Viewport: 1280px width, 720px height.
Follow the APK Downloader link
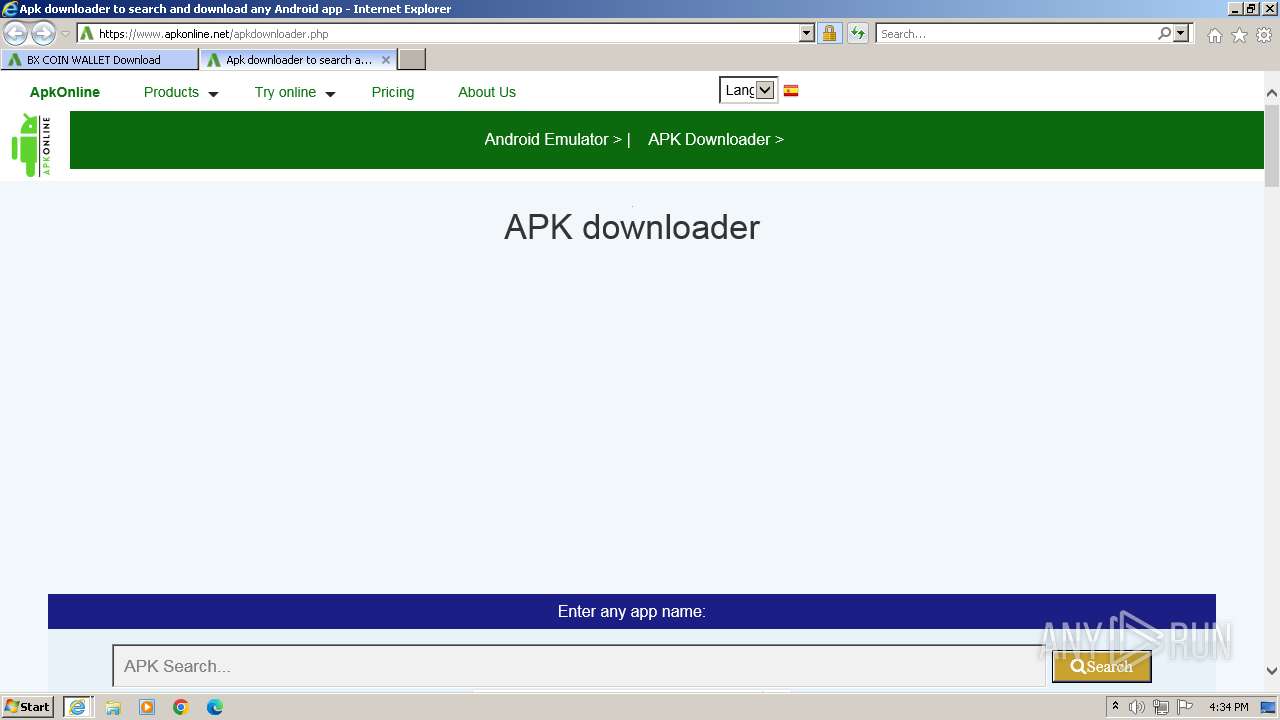716,139
